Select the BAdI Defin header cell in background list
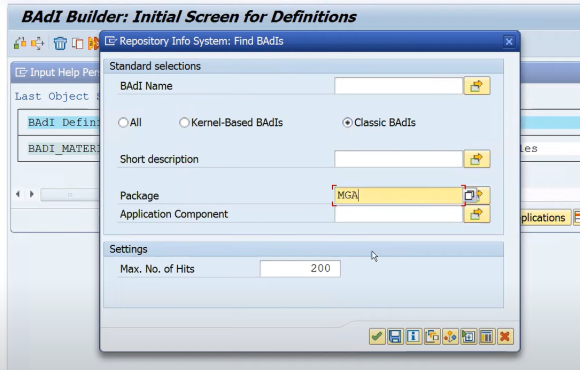The height and width of the screenshot is (370, 580). (x=64, y=122)
